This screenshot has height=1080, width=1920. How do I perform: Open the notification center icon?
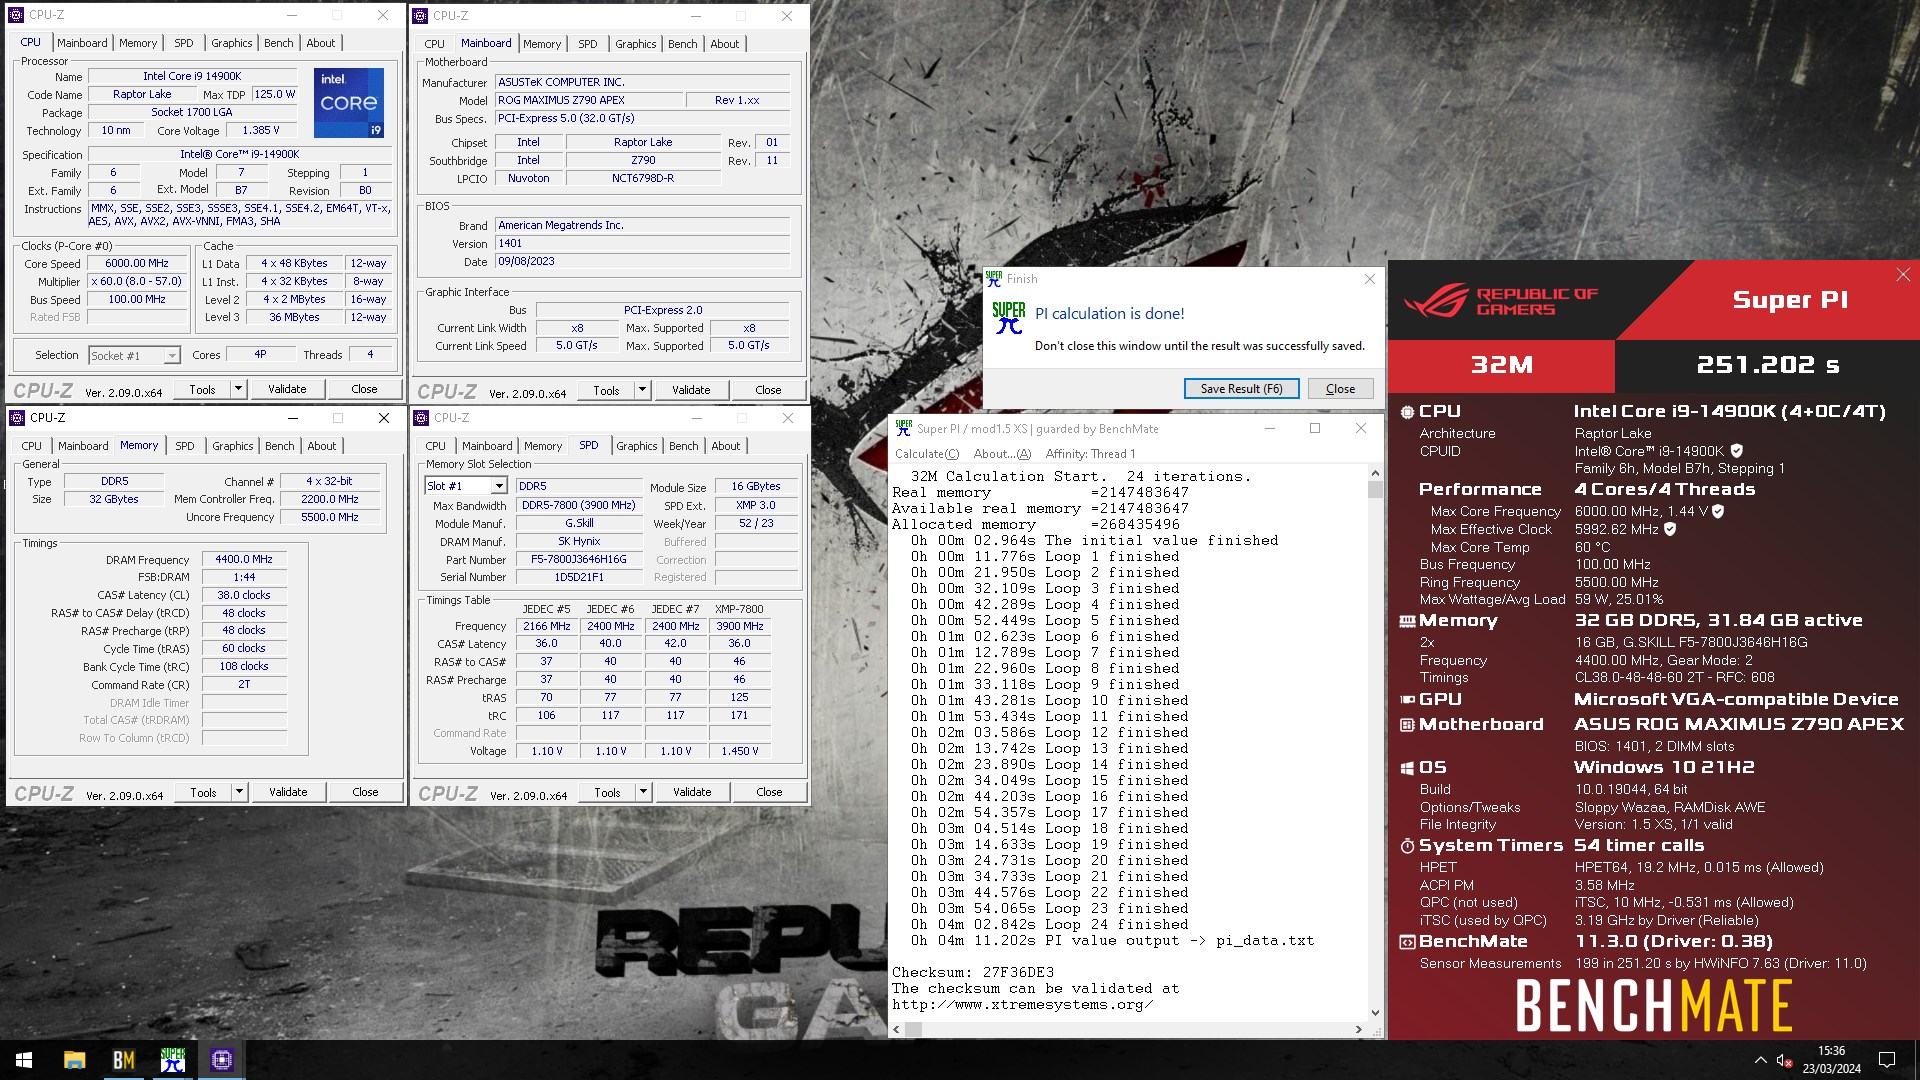(1887, 1060)
